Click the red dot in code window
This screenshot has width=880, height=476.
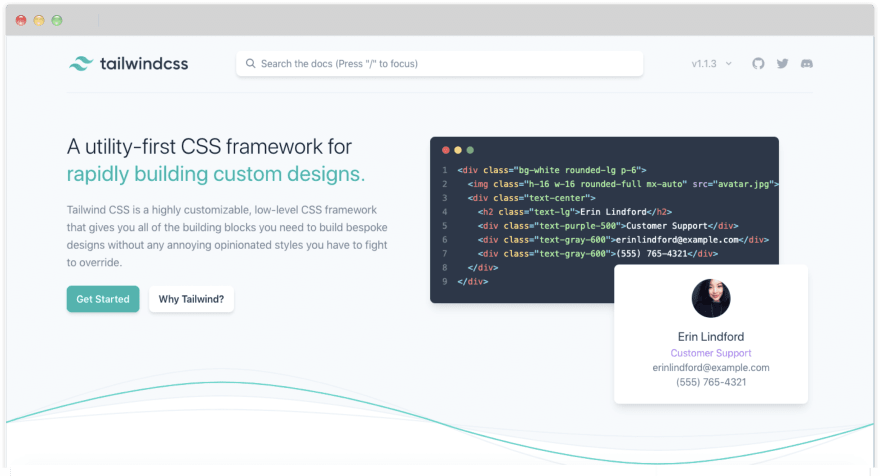[x=446, y=150]
